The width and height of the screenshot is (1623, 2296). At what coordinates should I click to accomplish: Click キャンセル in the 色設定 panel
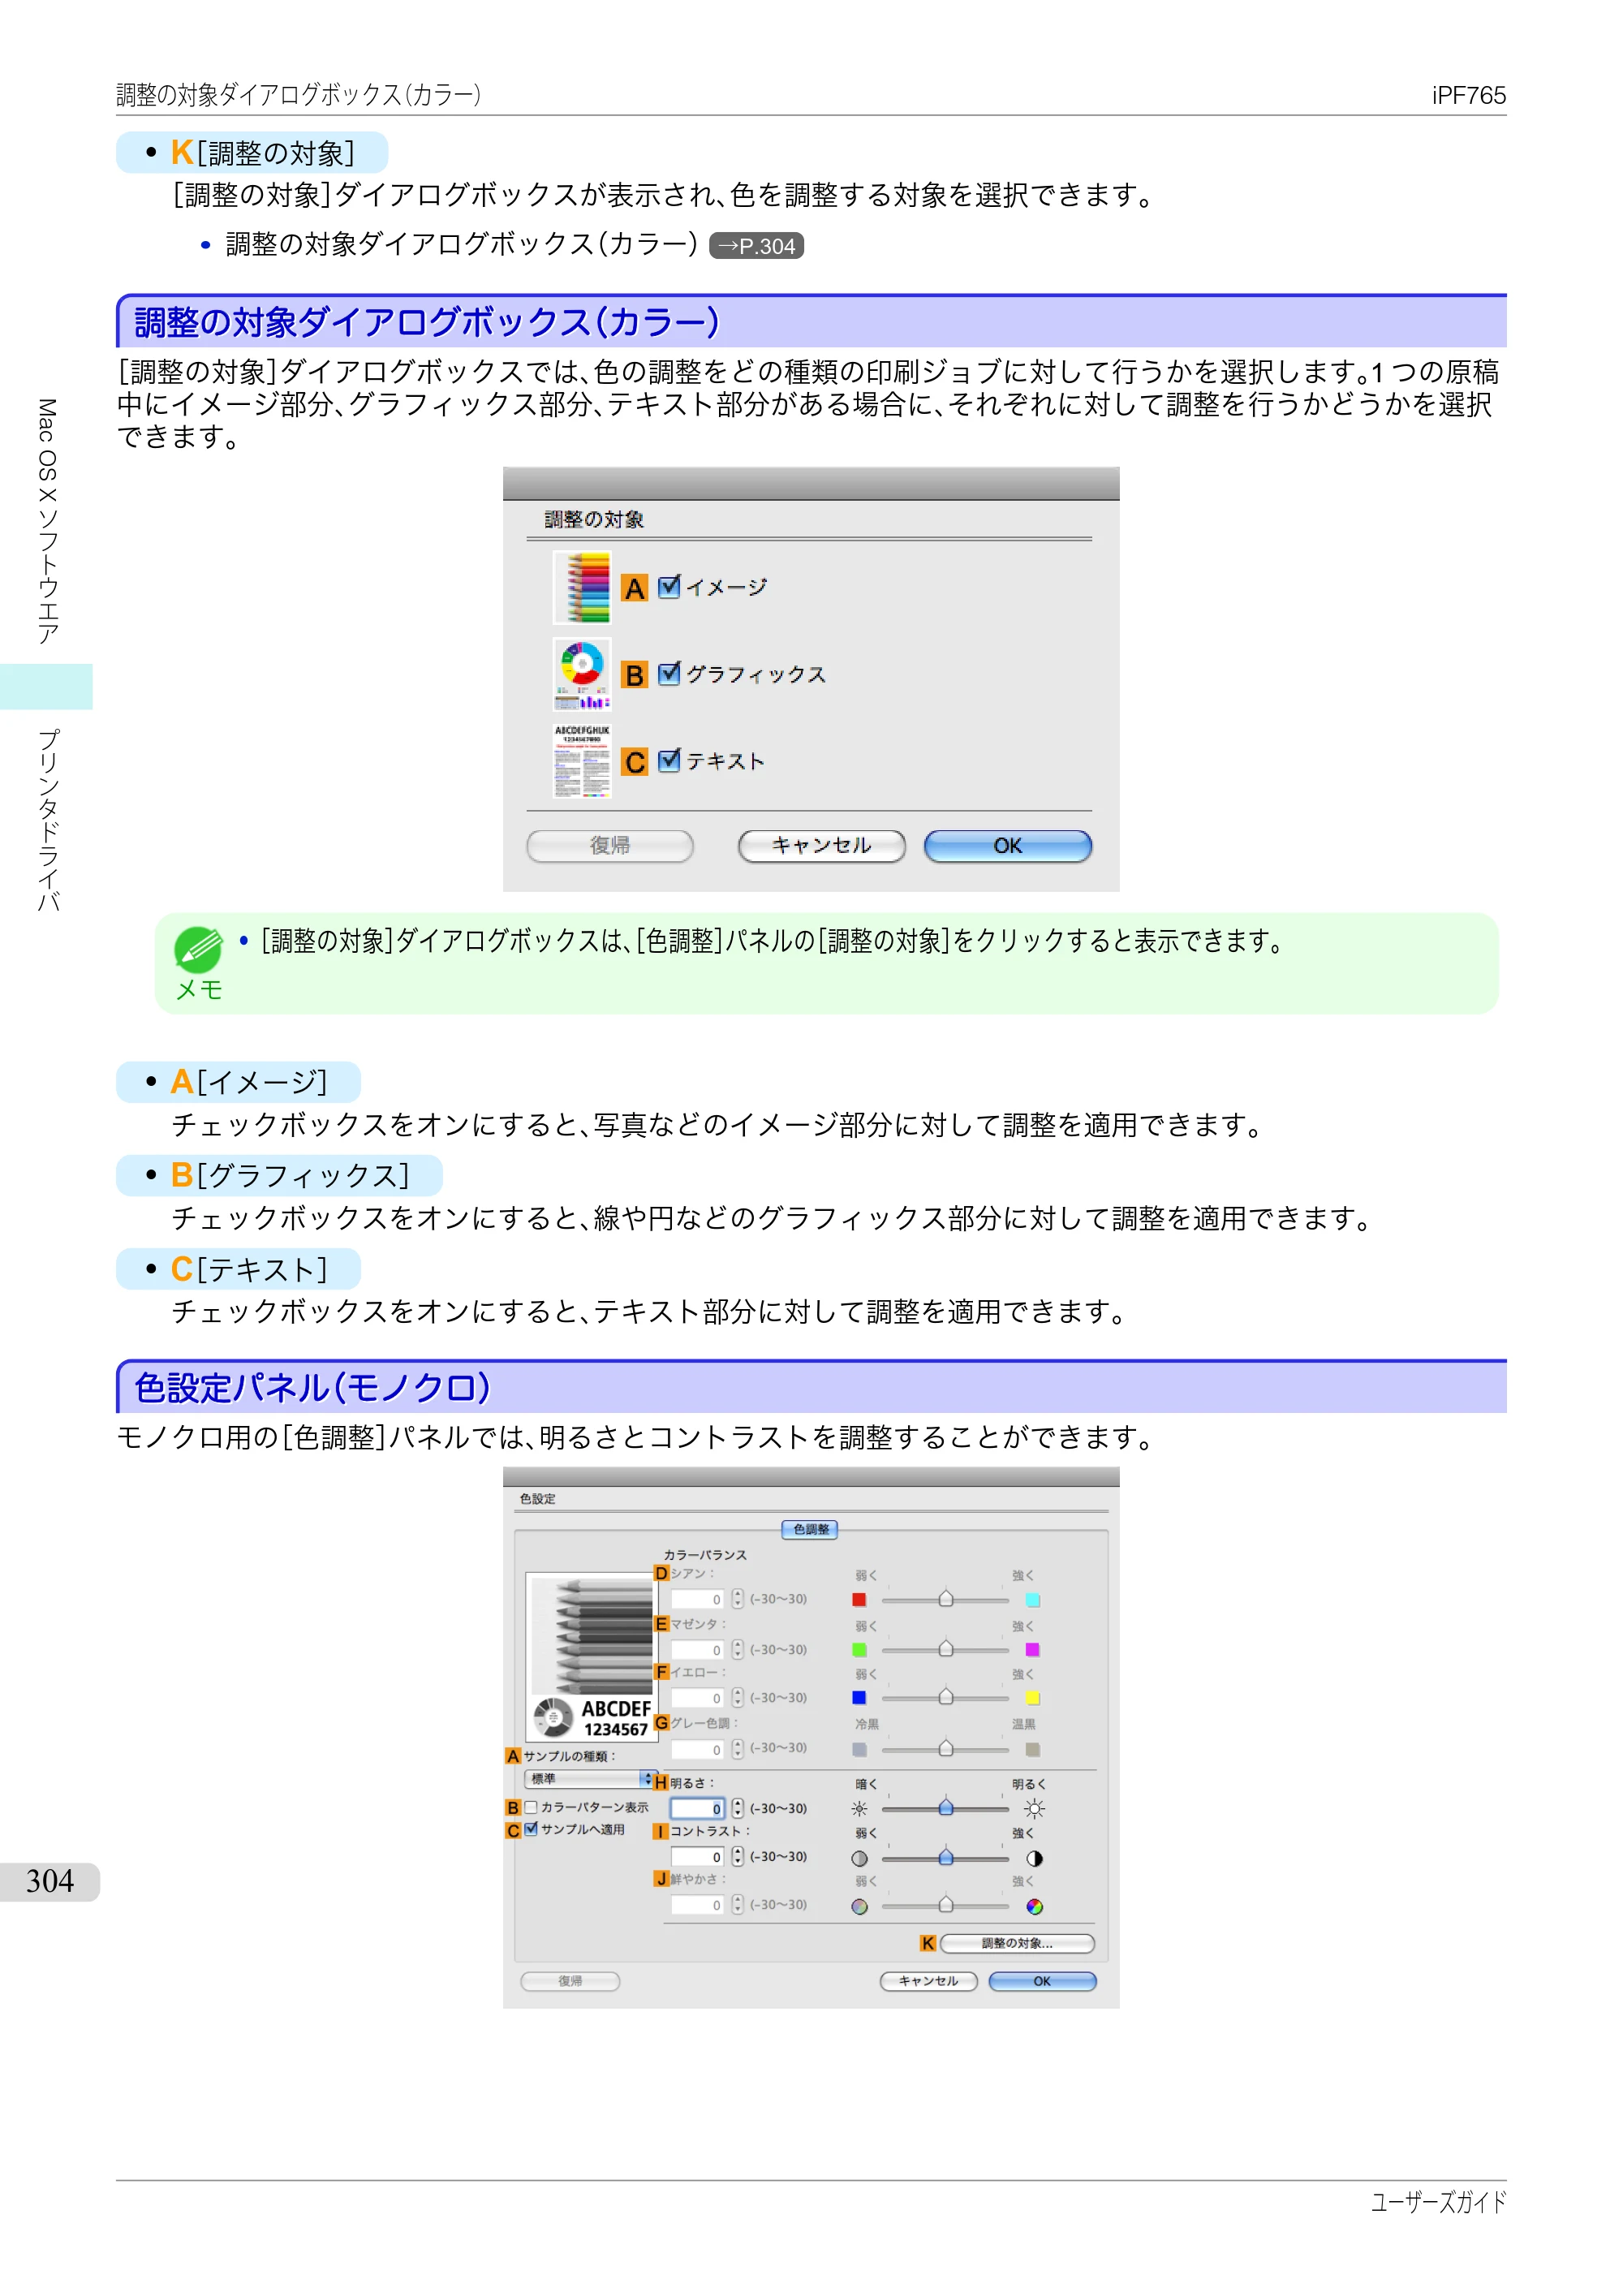928,1981
